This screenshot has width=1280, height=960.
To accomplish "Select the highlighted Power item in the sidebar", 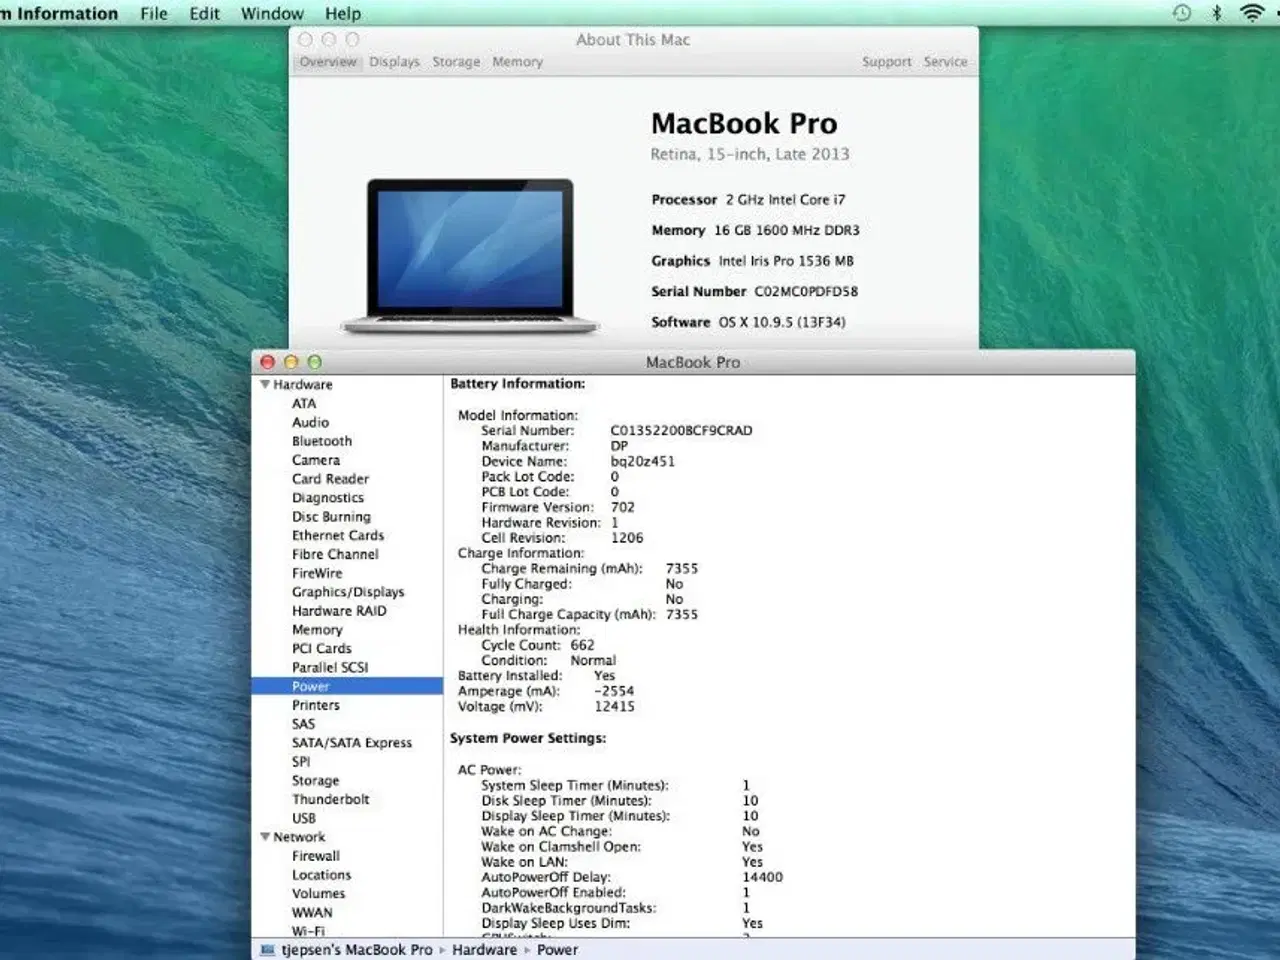I will click(x=347, y=686).
